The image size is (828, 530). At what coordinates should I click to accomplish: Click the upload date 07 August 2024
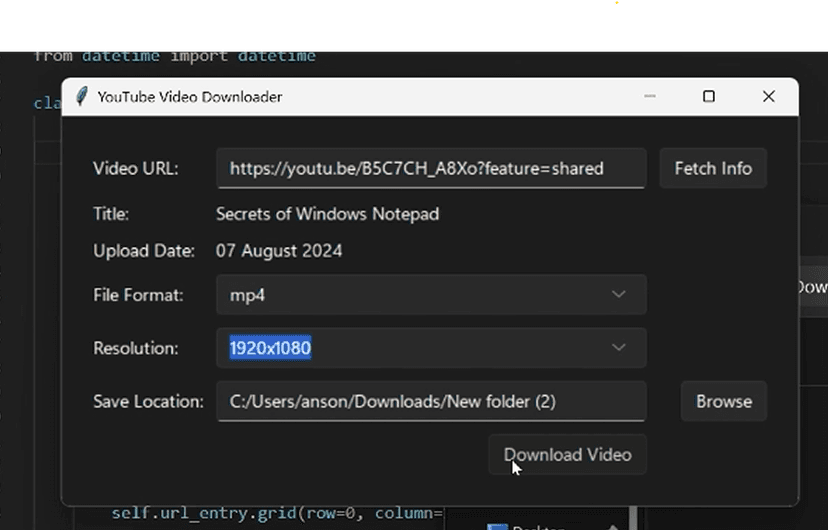[279, 251]
